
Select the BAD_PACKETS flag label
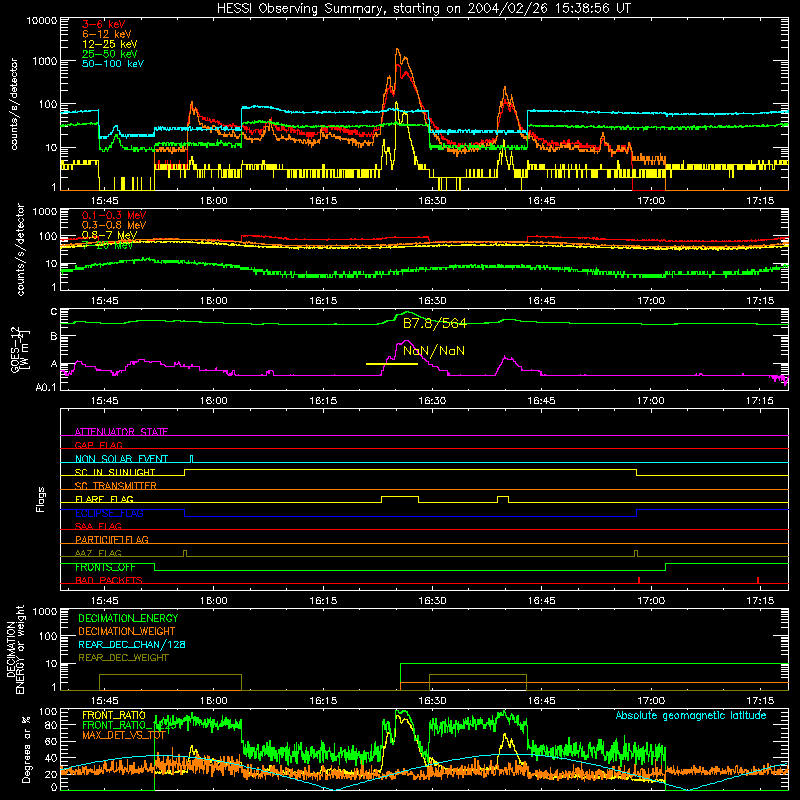point(109,581)
